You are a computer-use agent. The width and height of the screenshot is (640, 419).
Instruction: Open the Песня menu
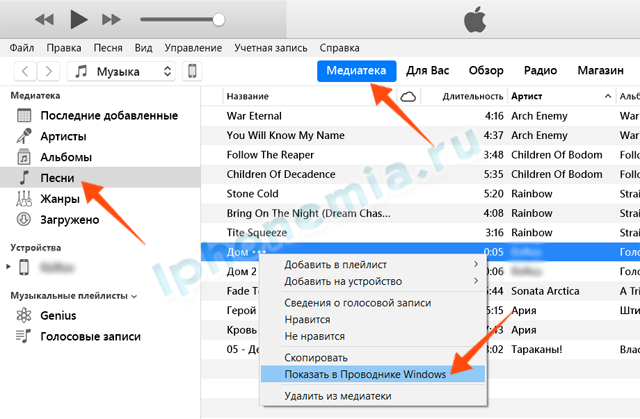(108, 48)
